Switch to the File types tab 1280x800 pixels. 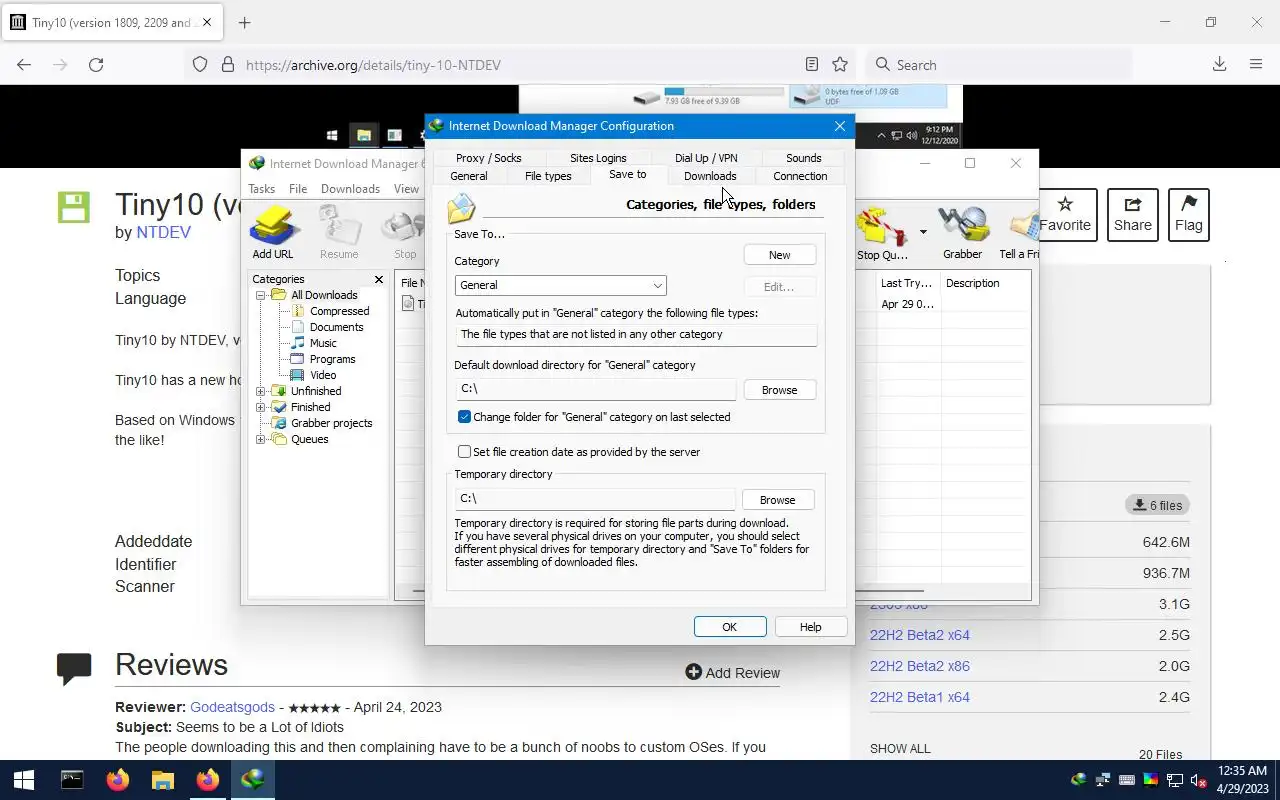pyautogui.click(x=548, y=176)
